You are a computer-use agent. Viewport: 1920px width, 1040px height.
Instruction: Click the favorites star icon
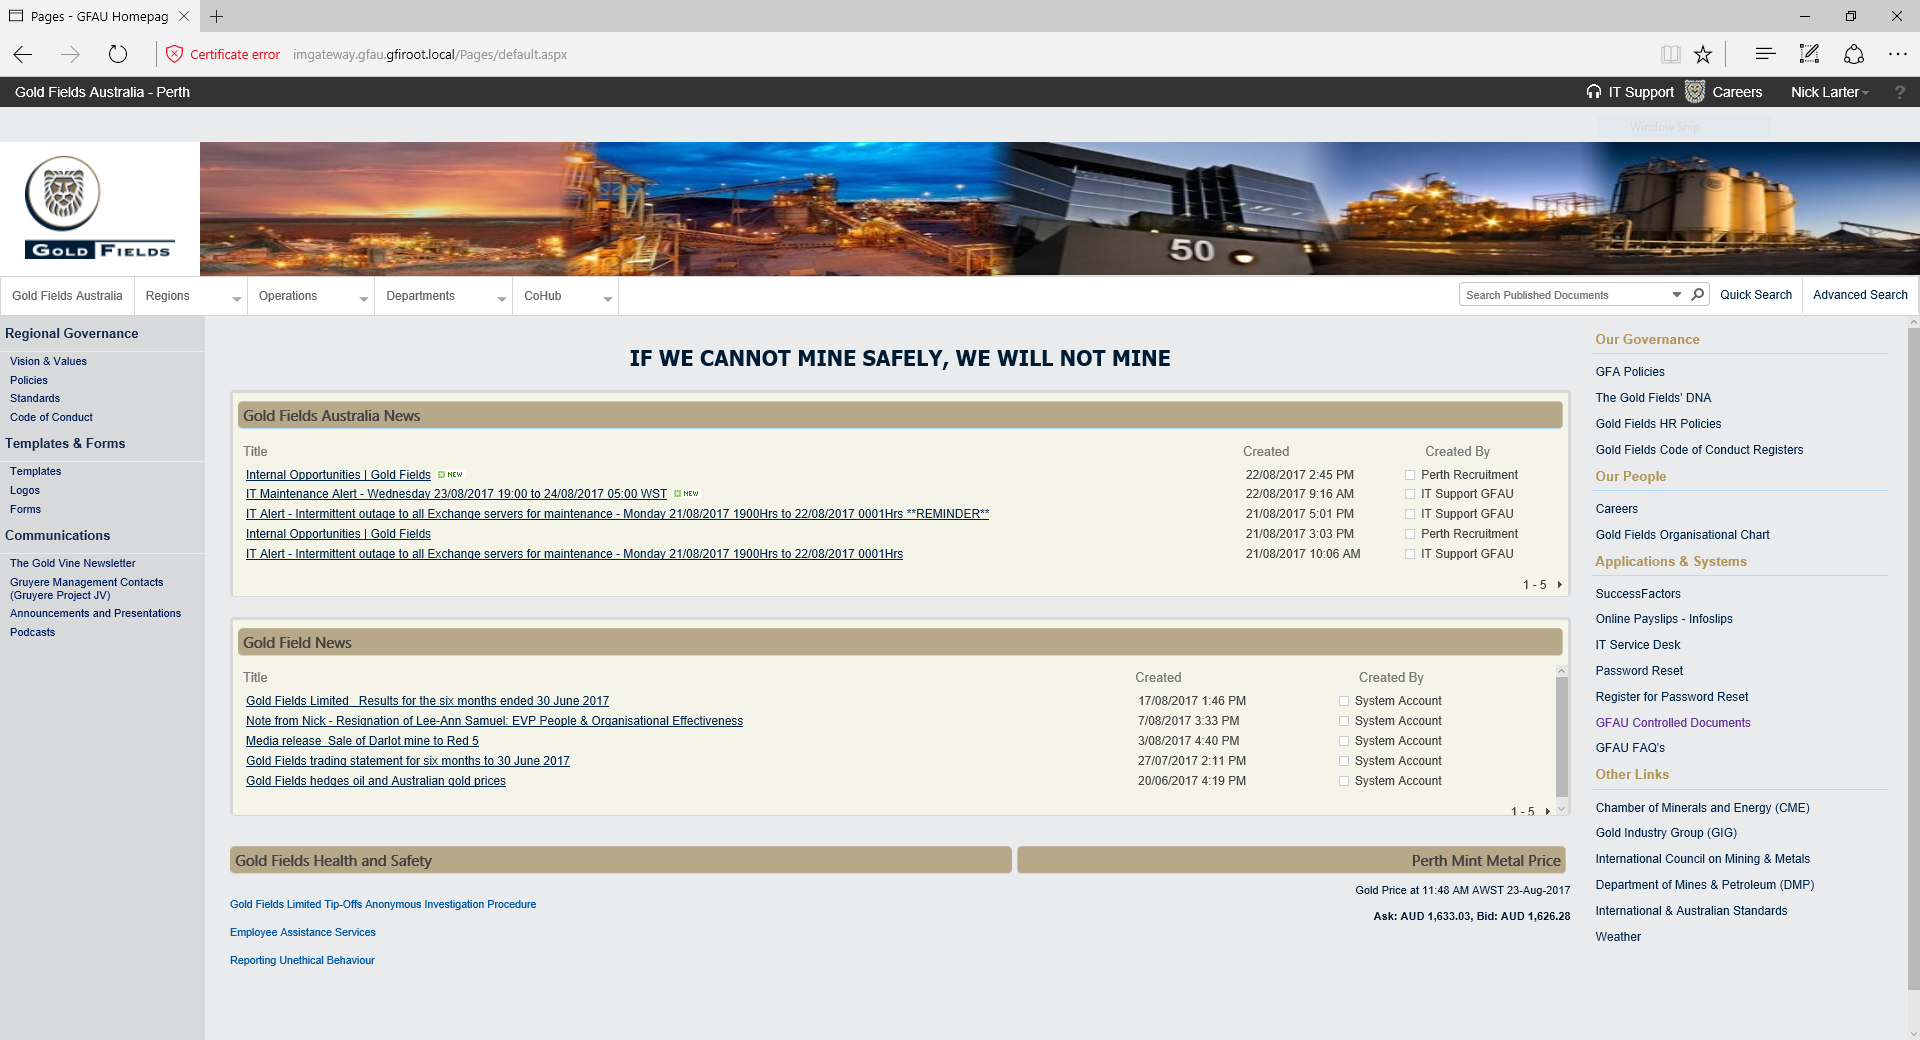pos(1703,54)
